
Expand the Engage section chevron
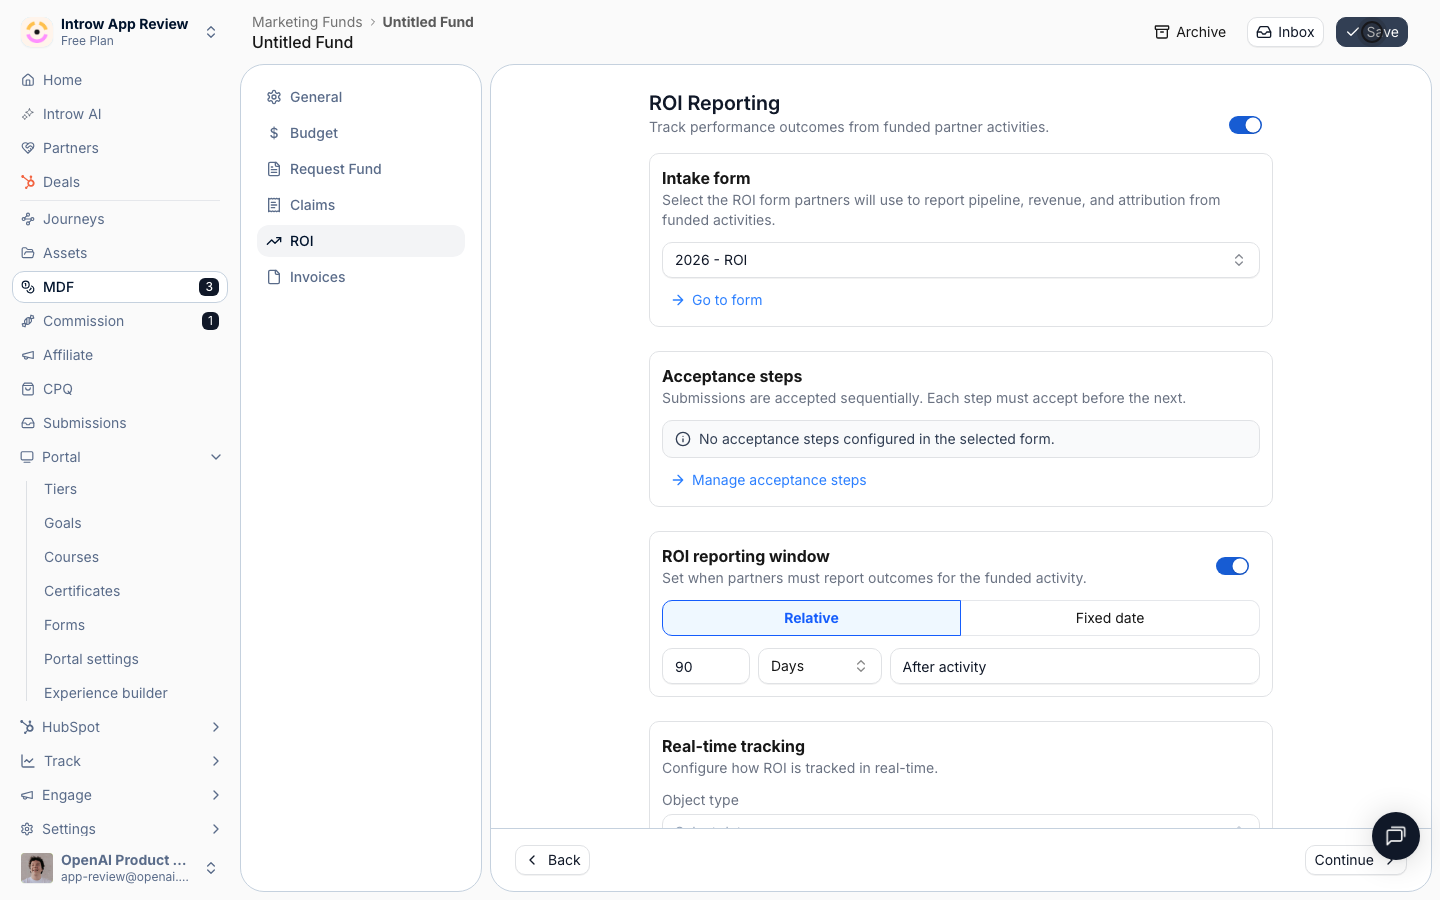216,795
